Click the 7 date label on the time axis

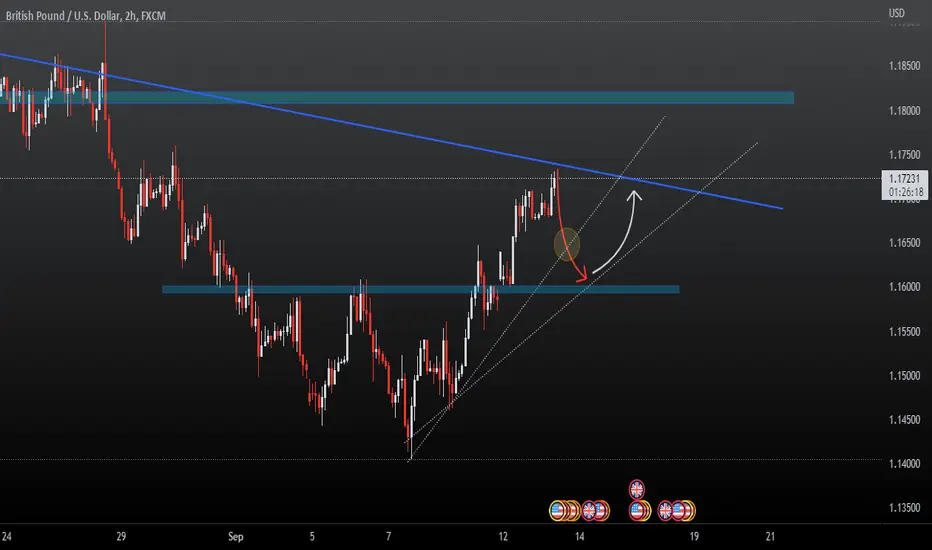[388, 536]
